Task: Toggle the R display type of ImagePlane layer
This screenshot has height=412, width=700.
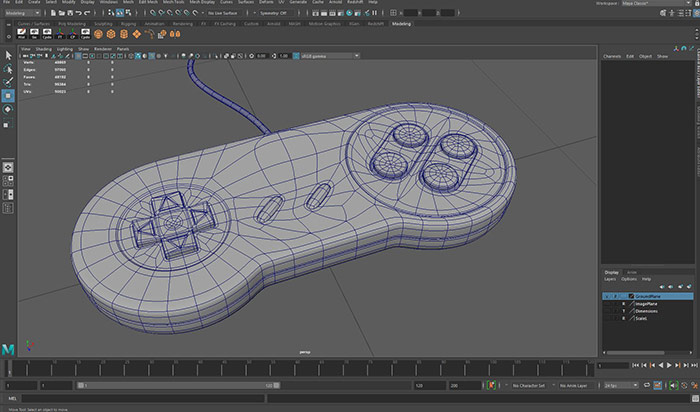Action: 624,304
